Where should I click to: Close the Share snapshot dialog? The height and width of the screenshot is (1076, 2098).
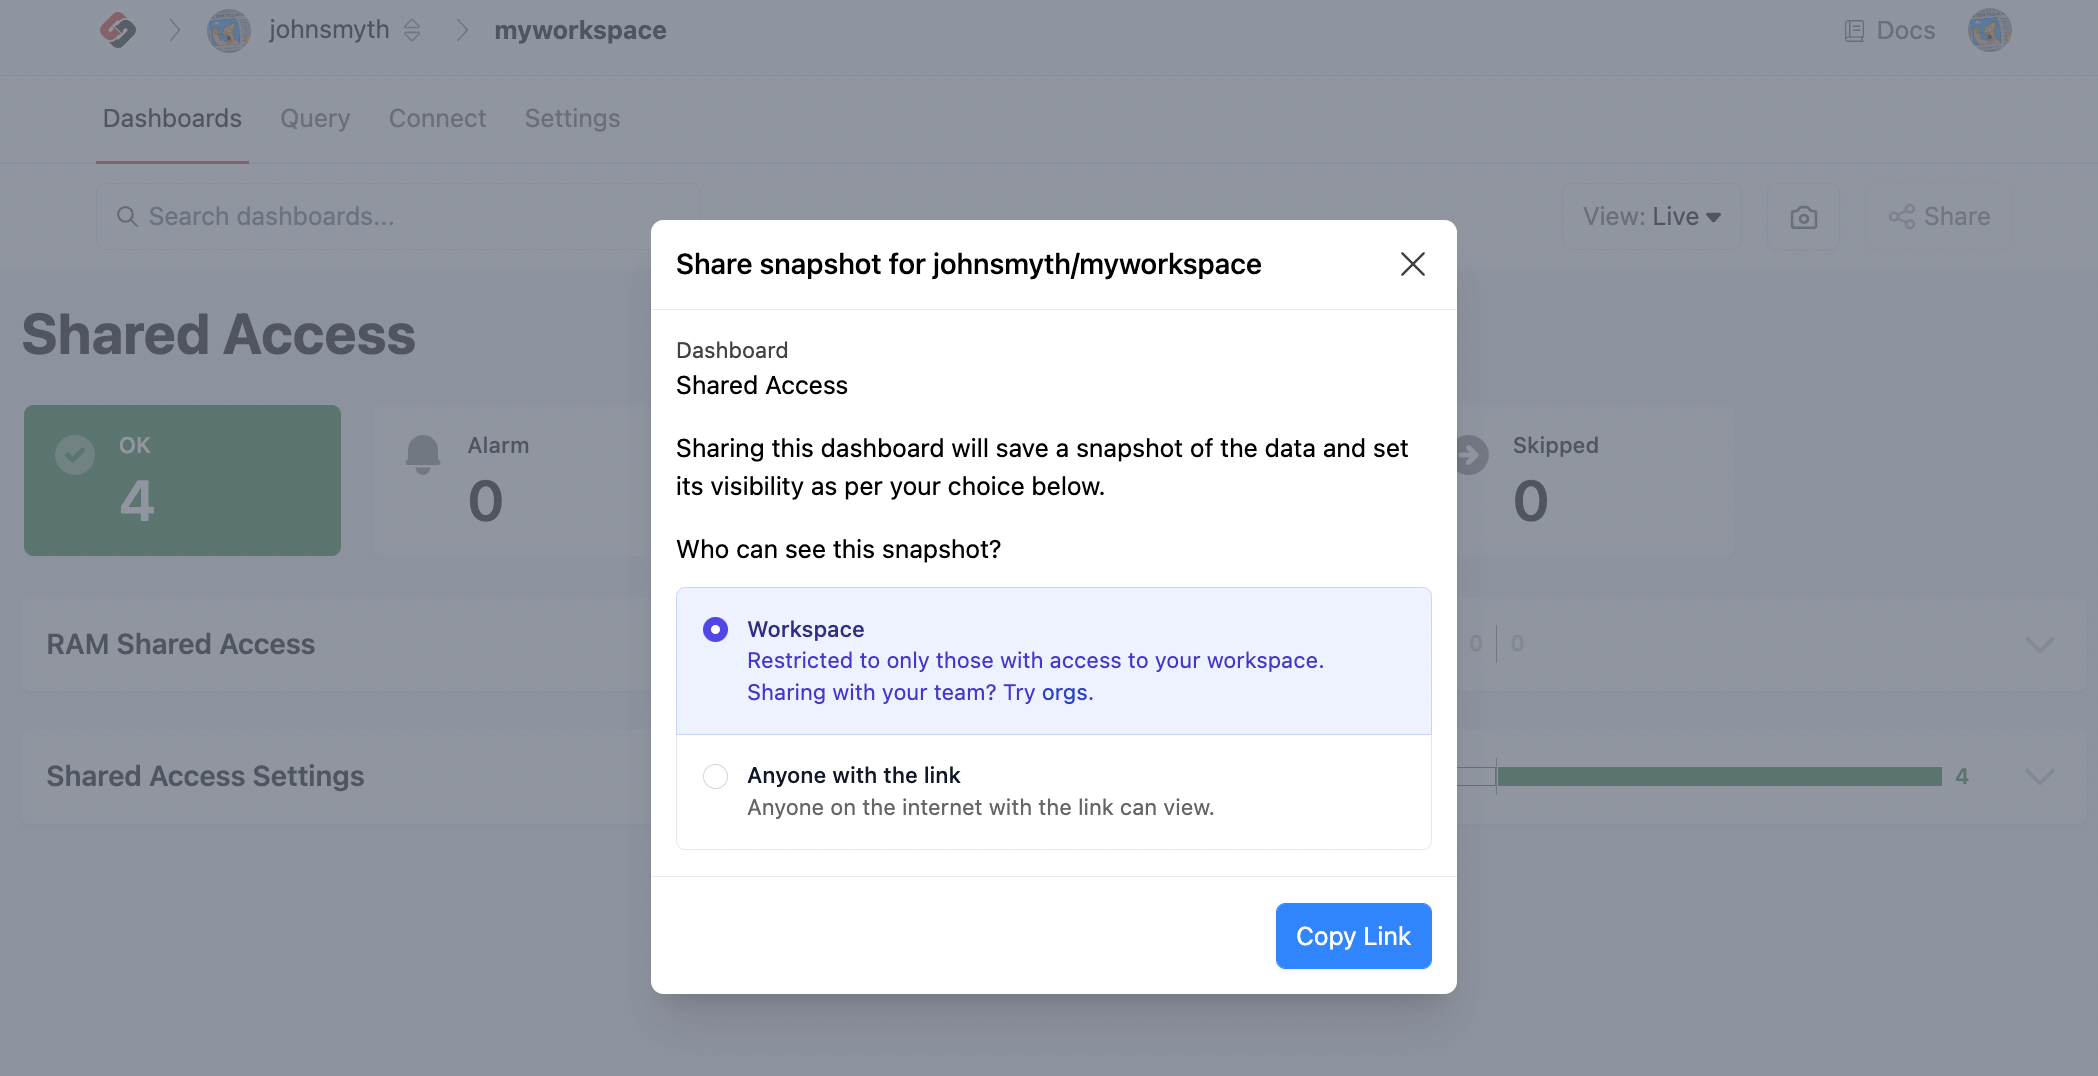tap(1412, 264)
